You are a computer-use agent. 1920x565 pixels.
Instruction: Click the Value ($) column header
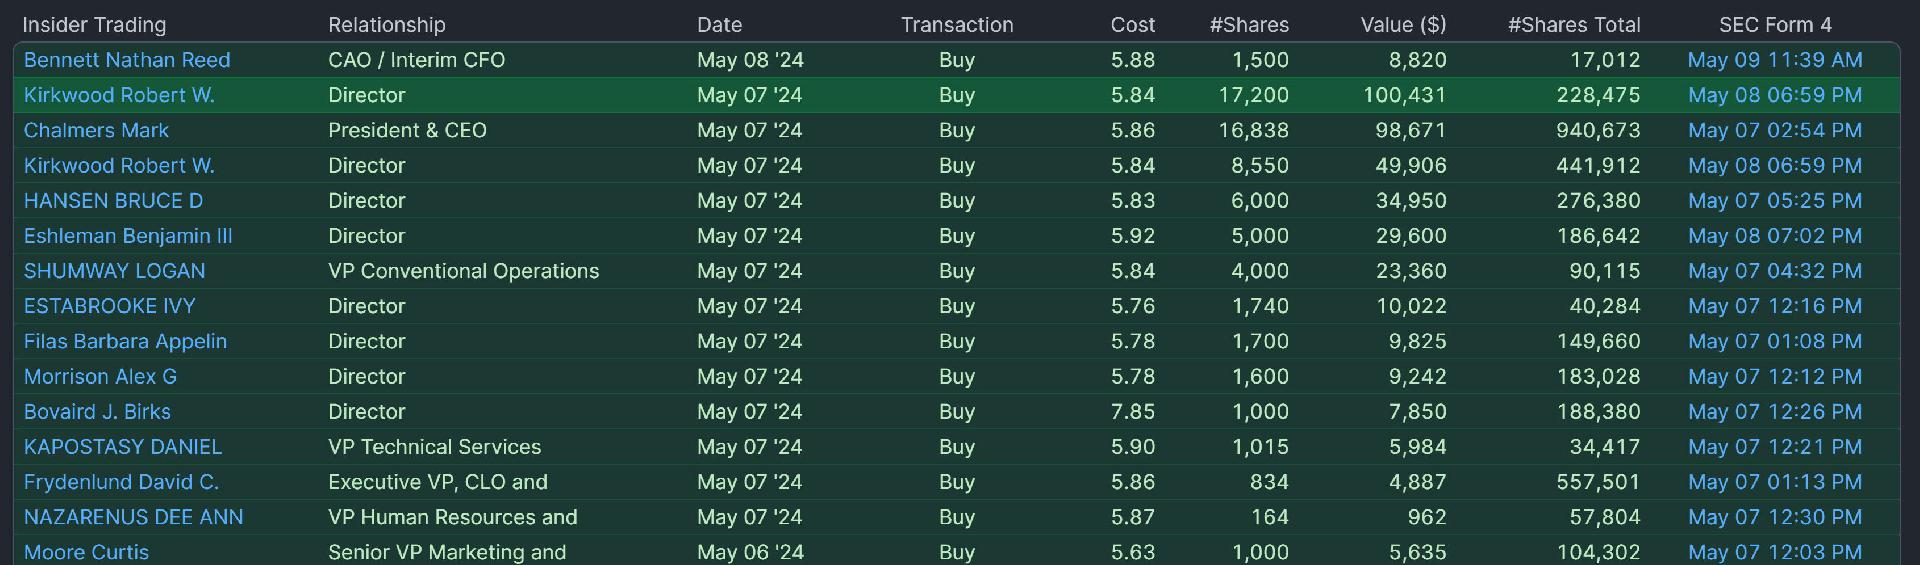coord(1403,25)
